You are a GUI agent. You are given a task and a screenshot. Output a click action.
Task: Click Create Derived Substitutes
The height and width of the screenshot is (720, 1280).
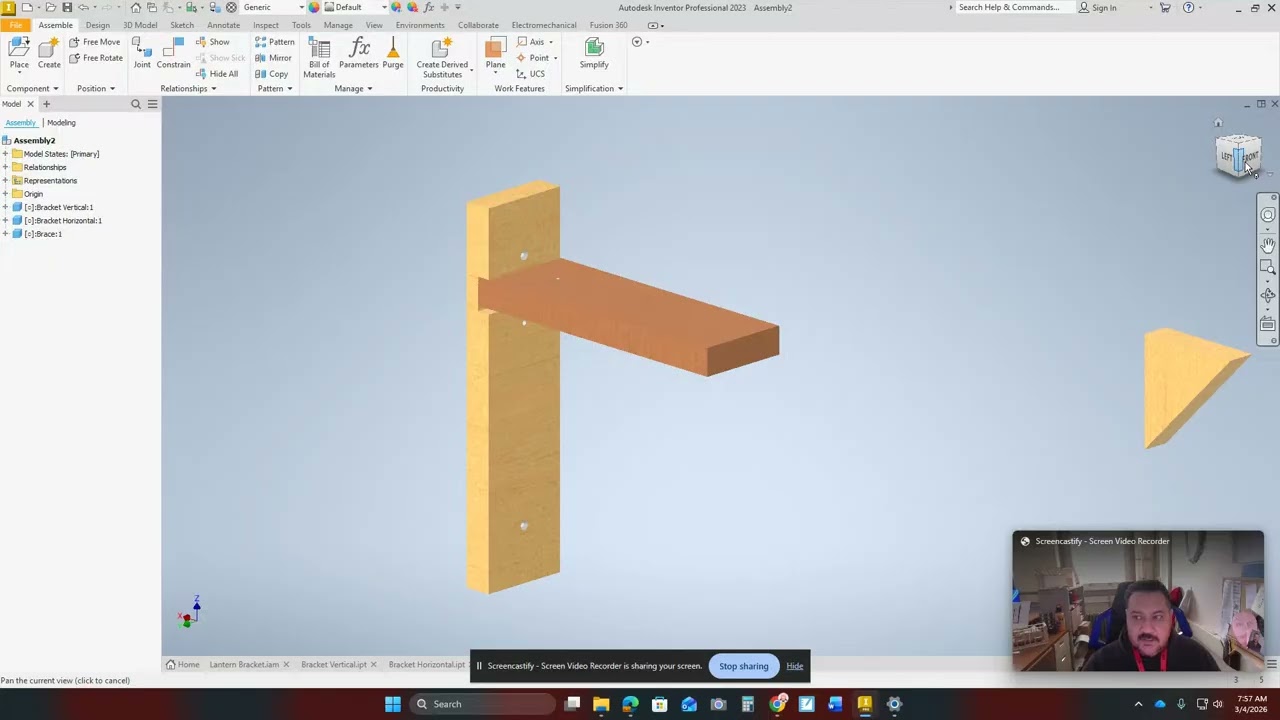(442, 57)
